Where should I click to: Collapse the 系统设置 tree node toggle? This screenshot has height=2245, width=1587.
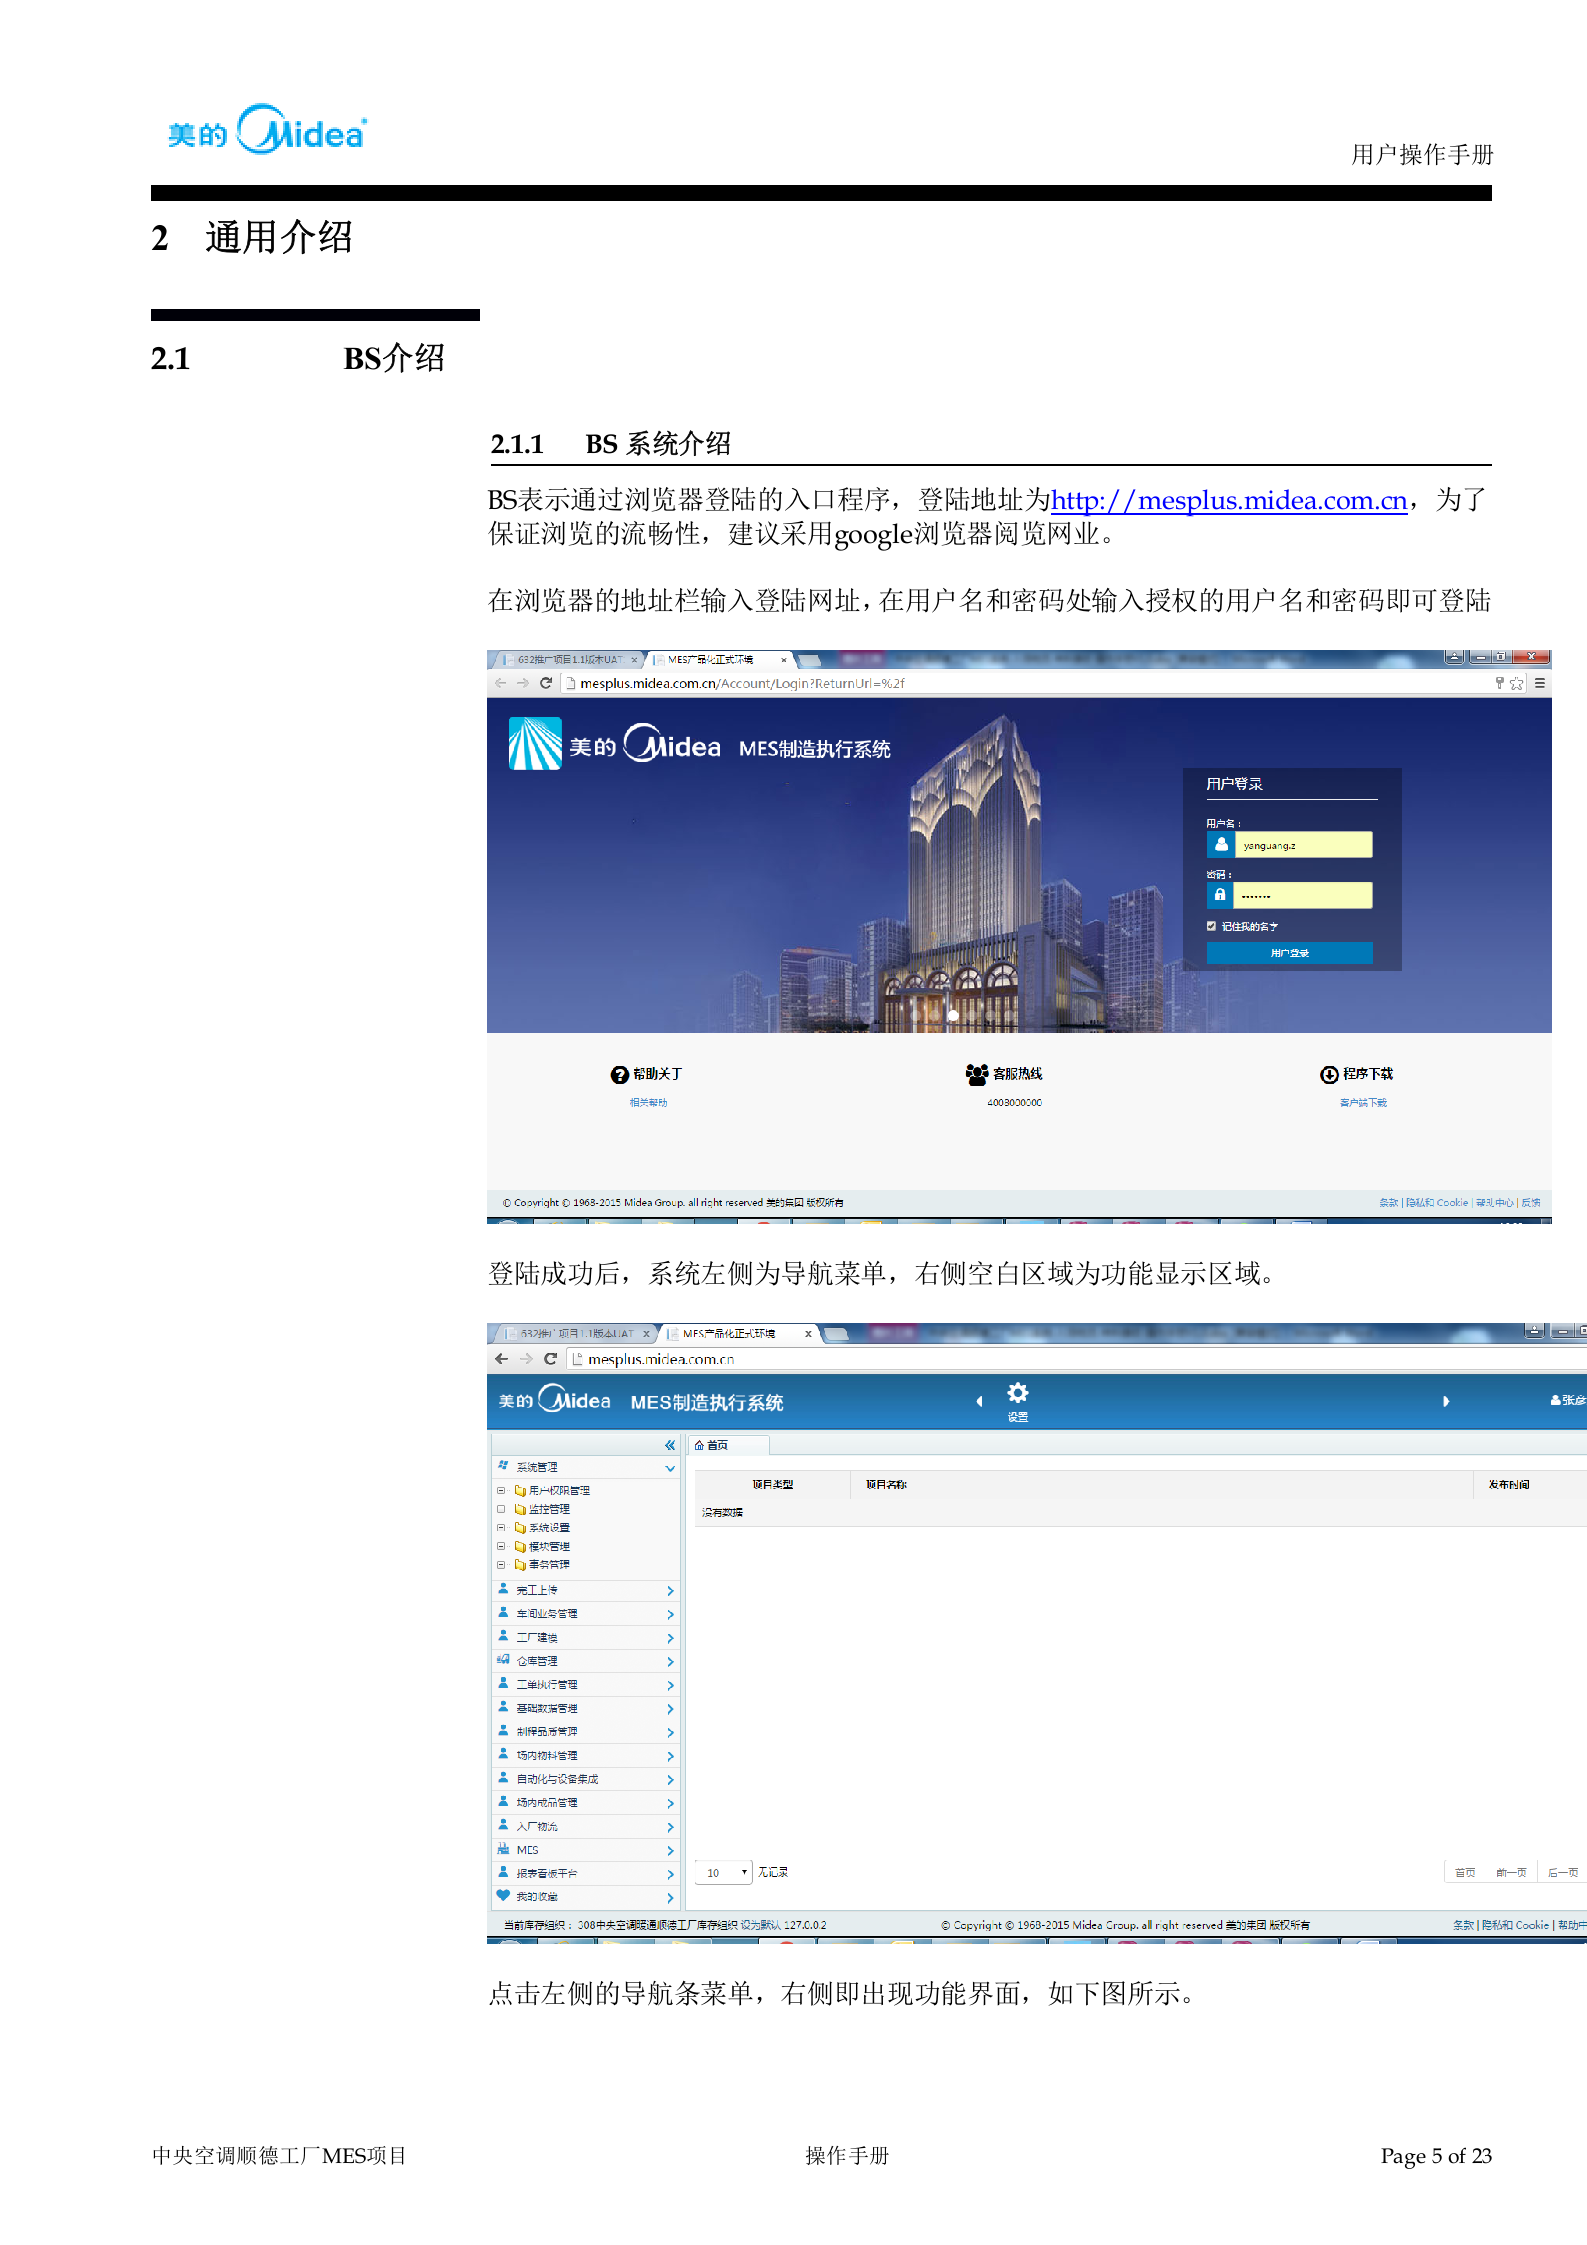pos(501,1527)
